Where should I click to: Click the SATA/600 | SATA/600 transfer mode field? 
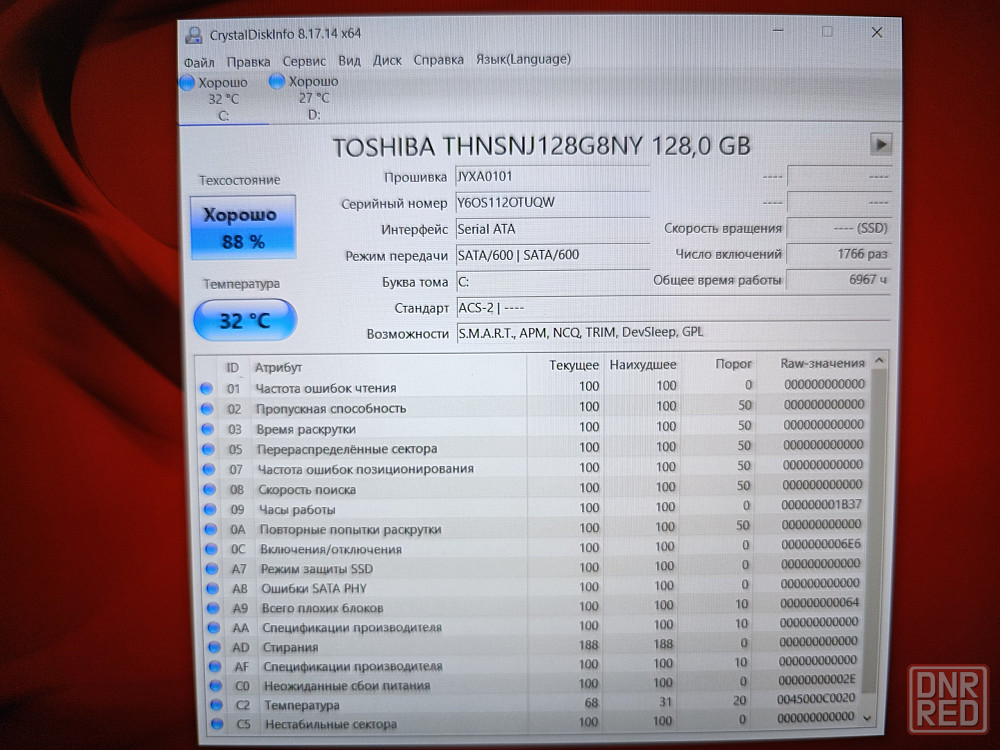552,255
